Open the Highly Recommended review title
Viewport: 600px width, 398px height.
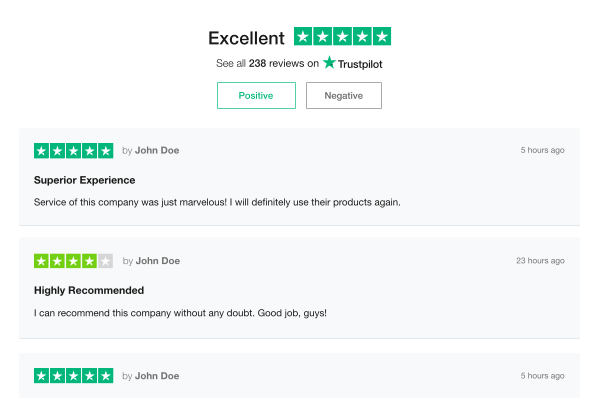(89, 290)
